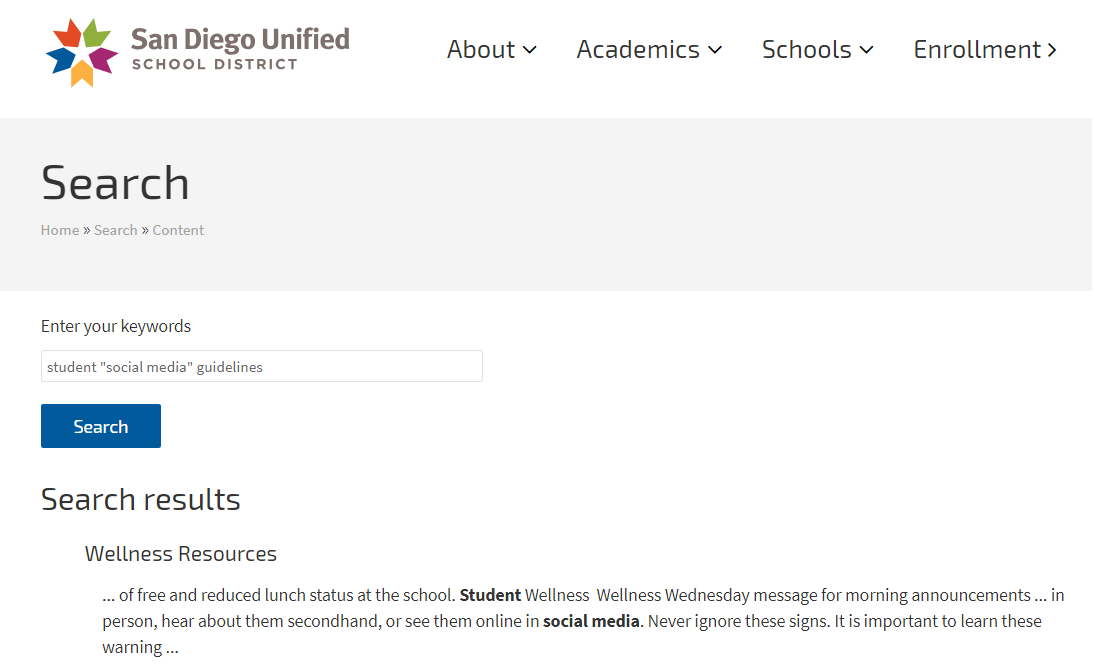Viewport: 1093px width, 665px height.
Task: Open the Schools menu
Action: click(806, 49)
